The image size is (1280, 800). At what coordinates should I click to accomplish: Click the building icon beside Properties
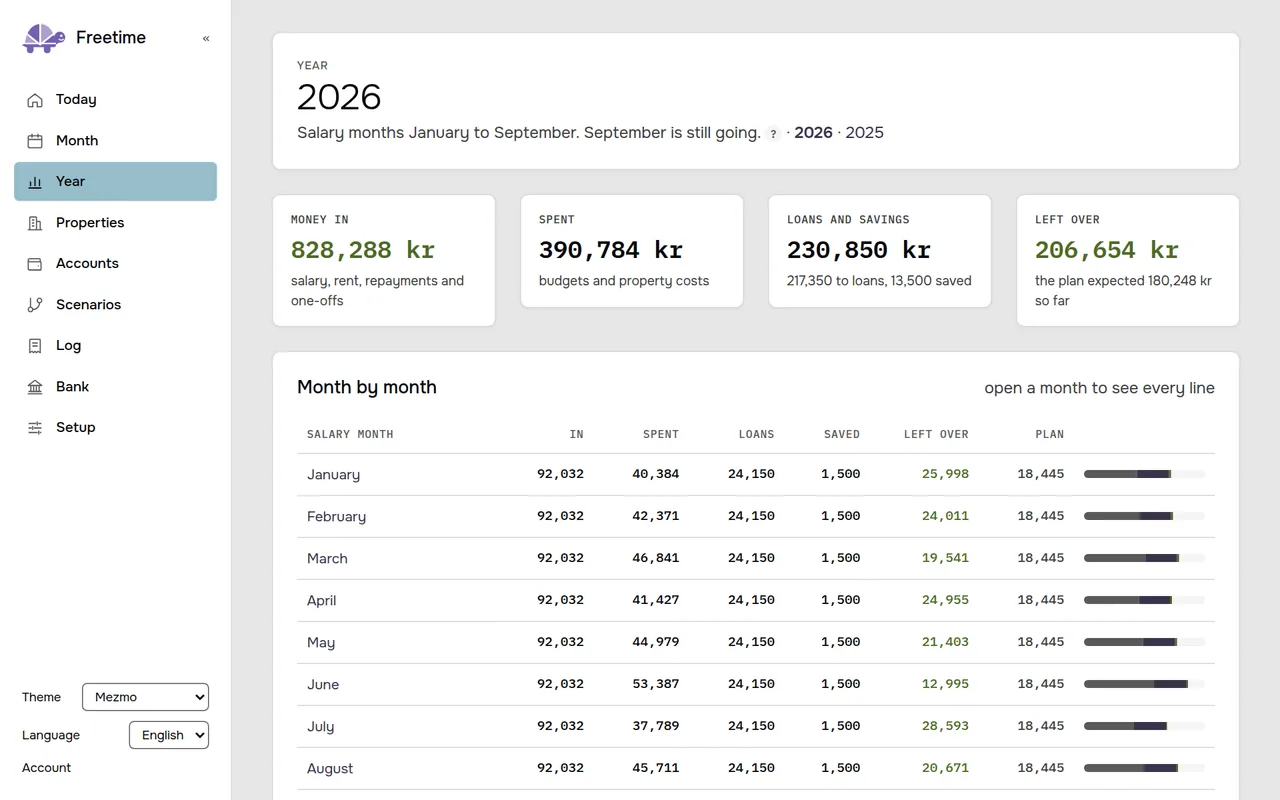click(x=35, y=223)
